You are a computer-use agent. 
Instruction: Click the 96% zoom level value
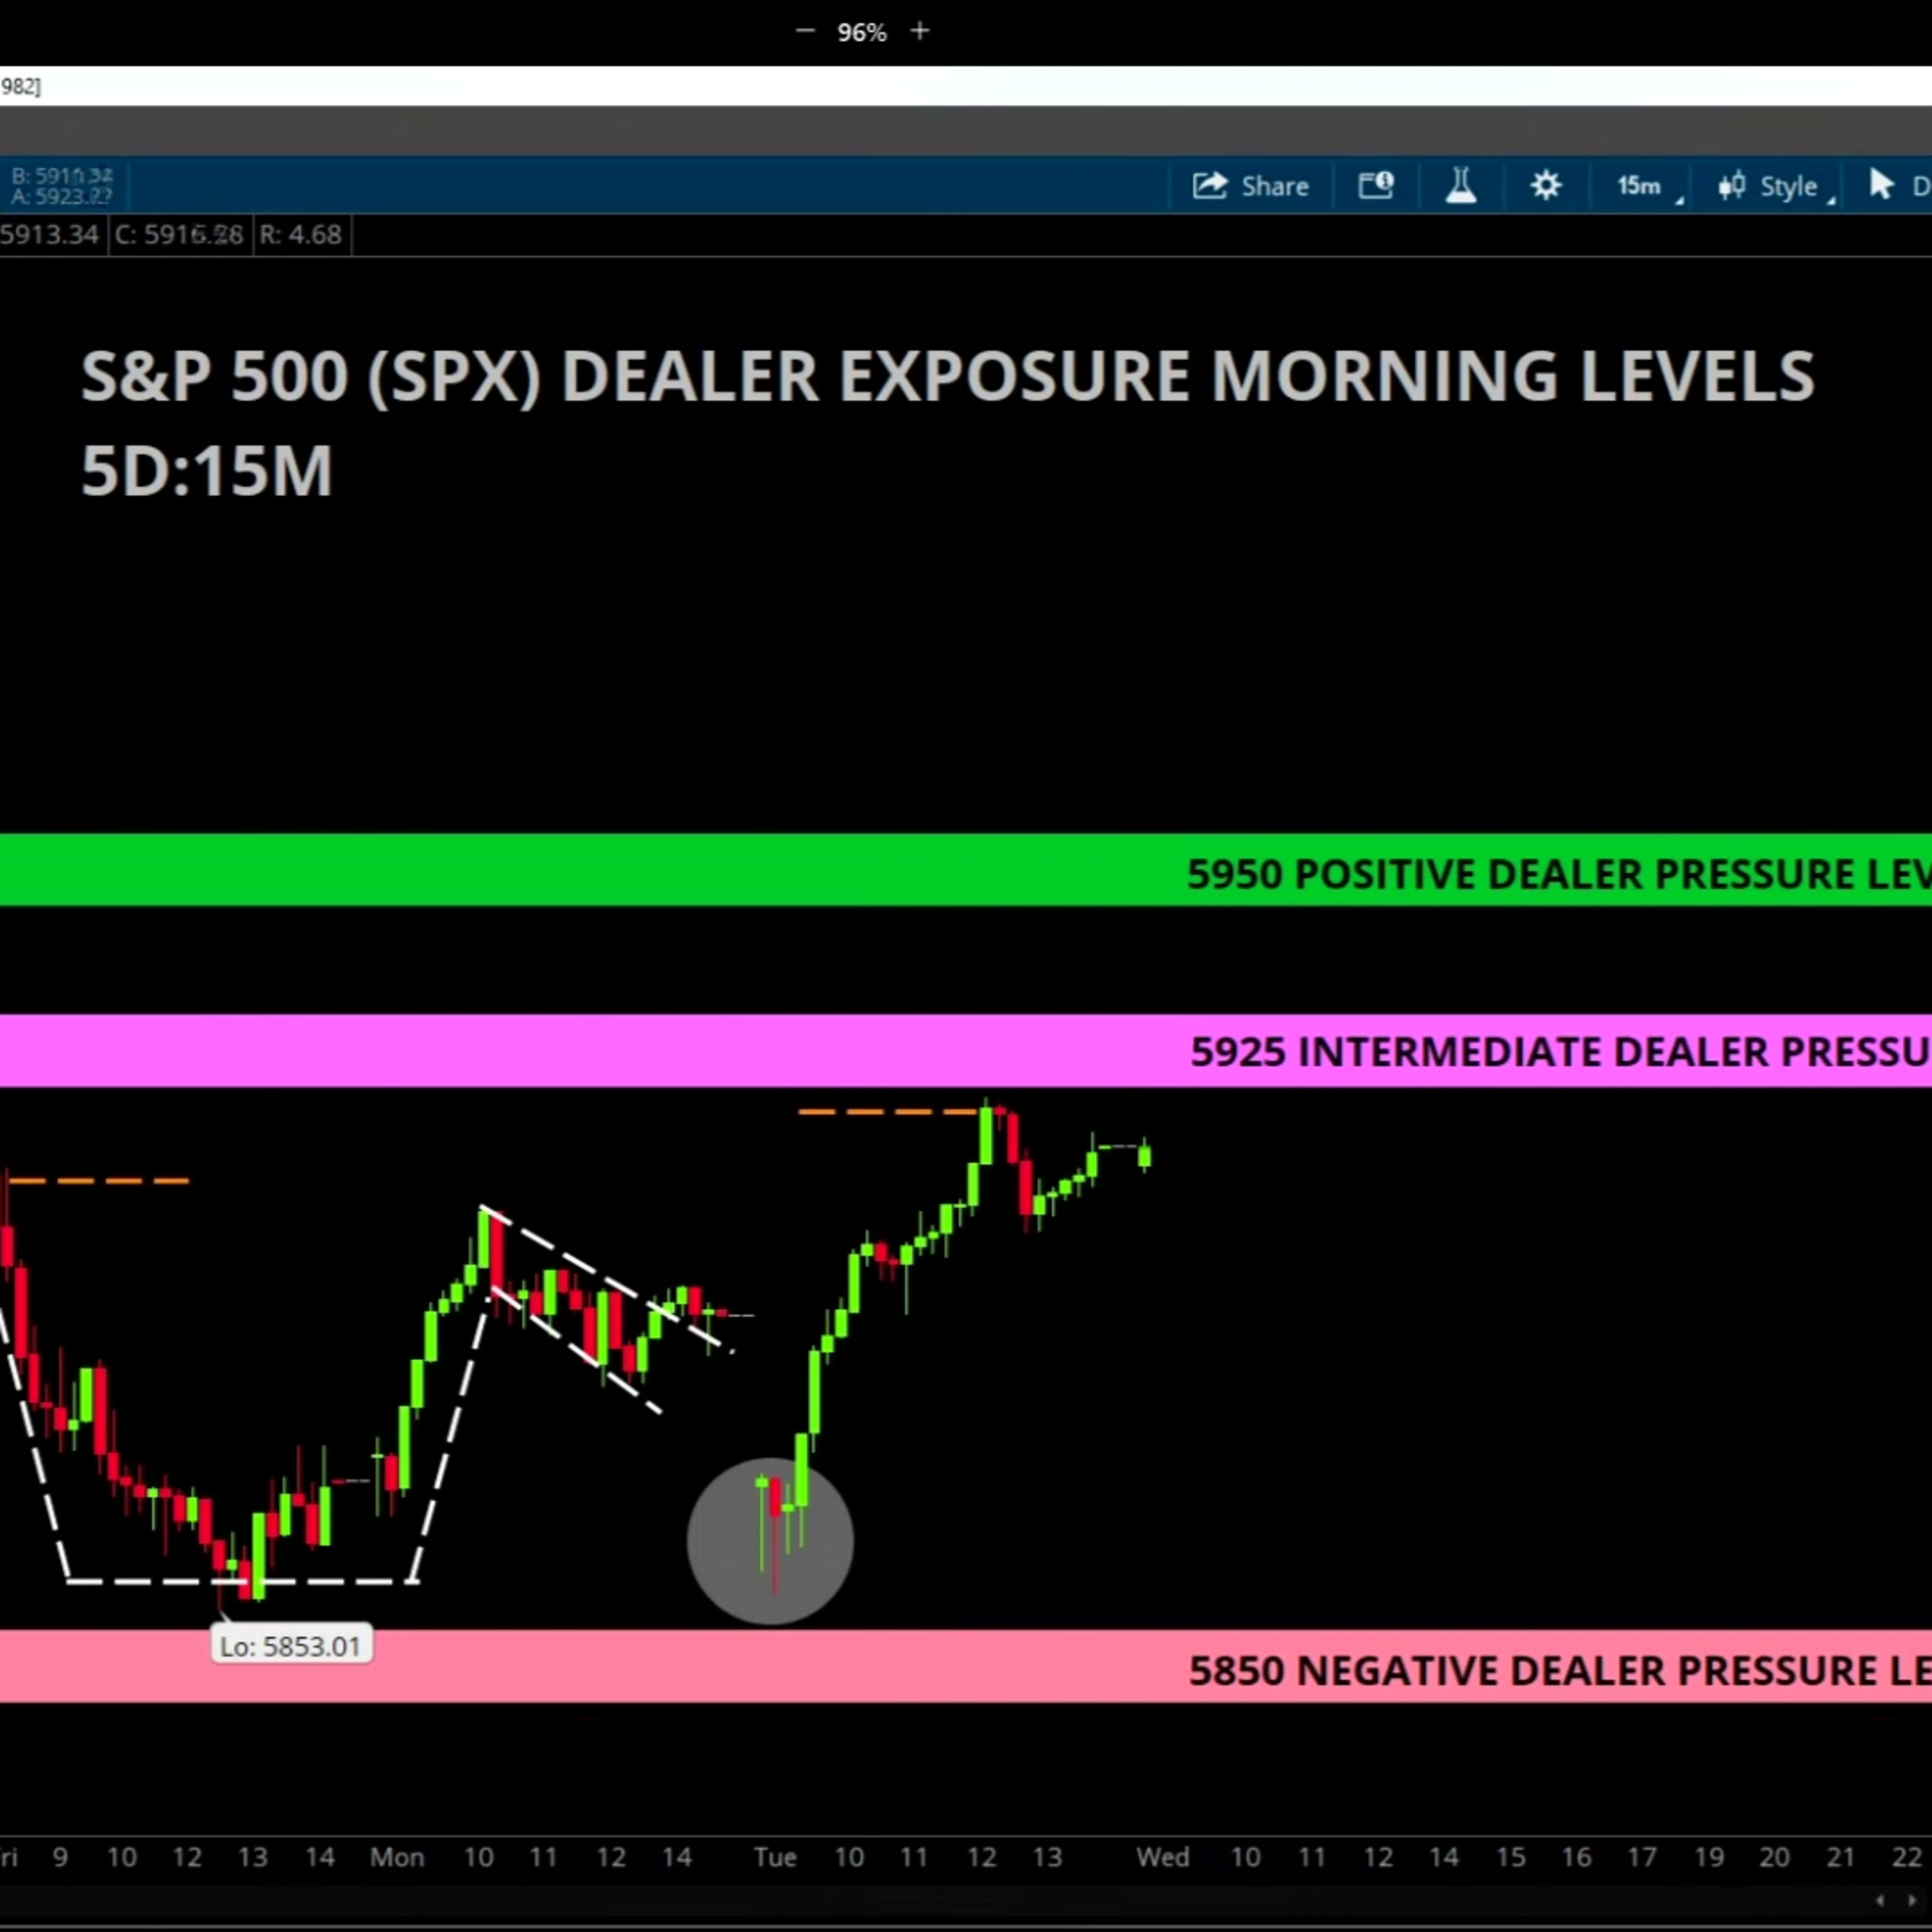pos(862,33)
